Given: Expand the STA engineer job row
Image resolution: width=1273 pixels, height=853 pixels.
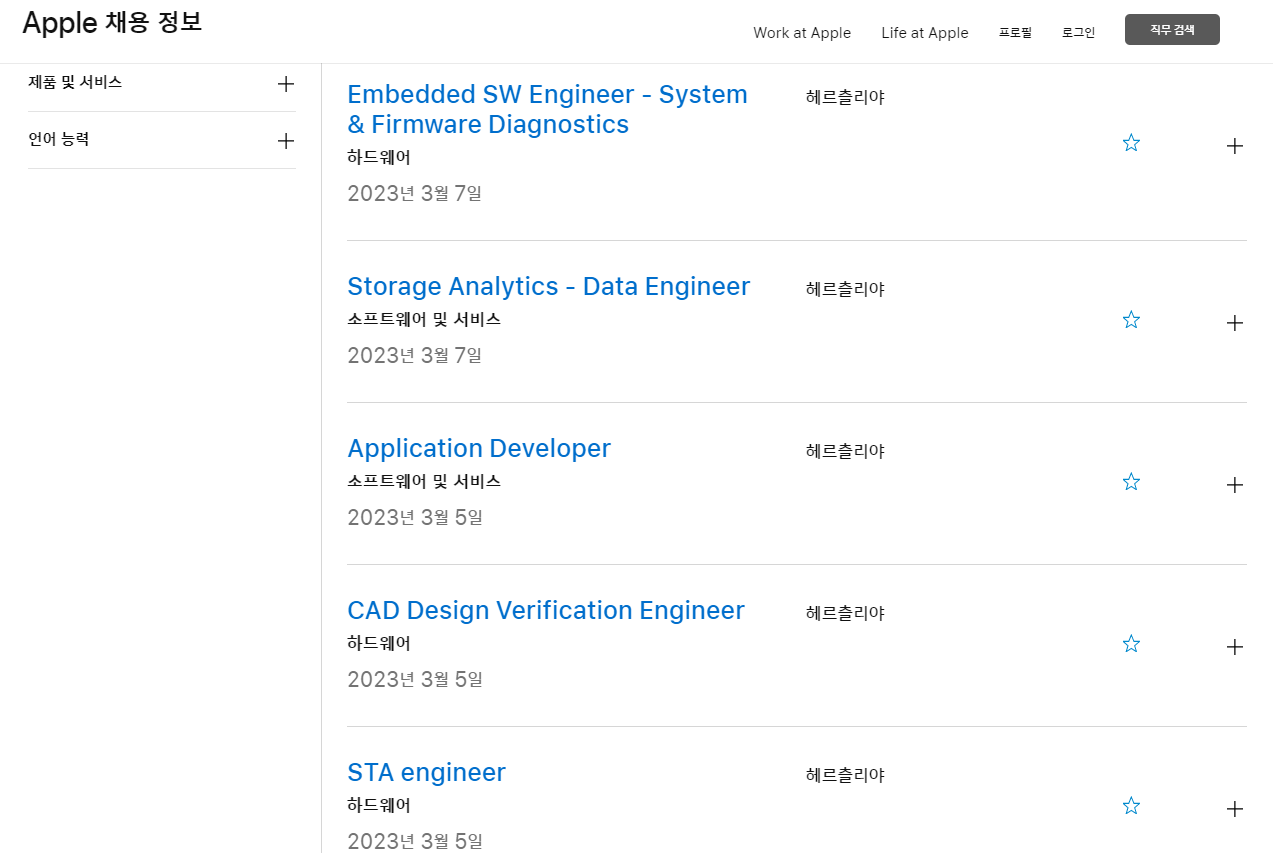Looking at the screenshot, I should pos(1235,809).
